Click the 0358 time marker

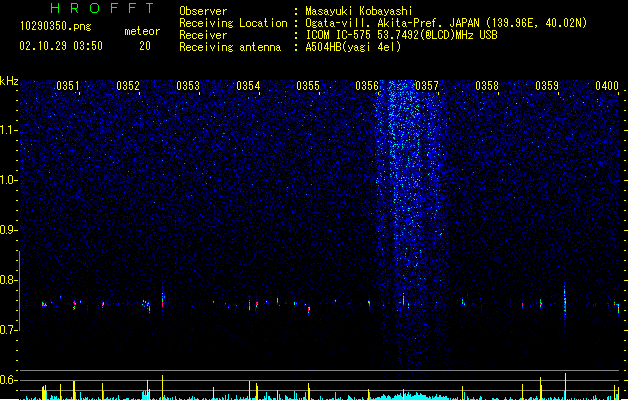[x=487, y=86]
